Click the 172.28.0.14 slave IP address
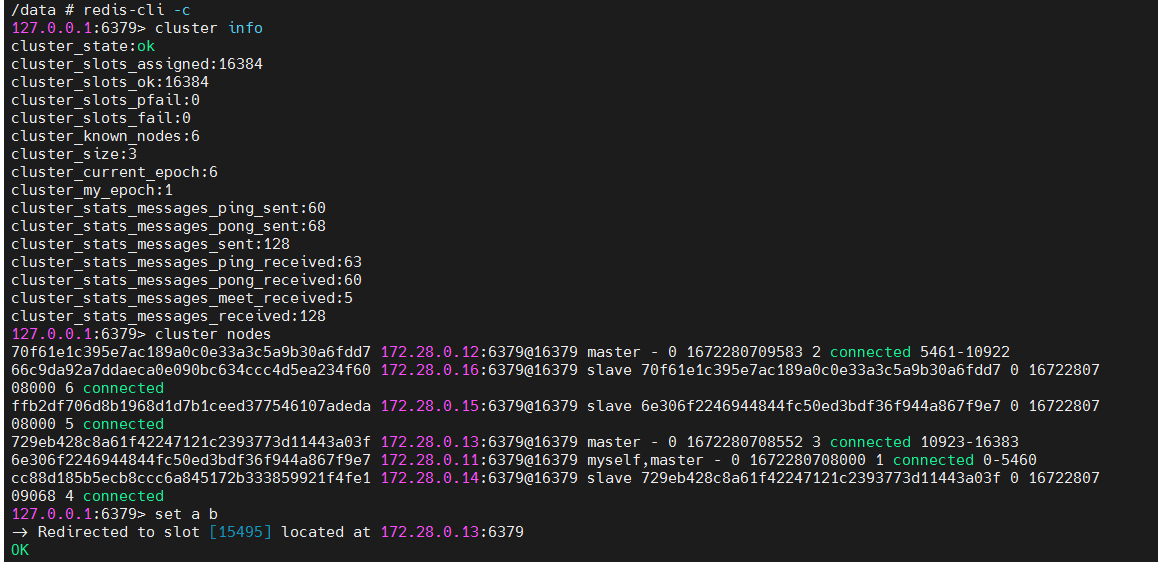The image size is (1158, 562). 430,478
